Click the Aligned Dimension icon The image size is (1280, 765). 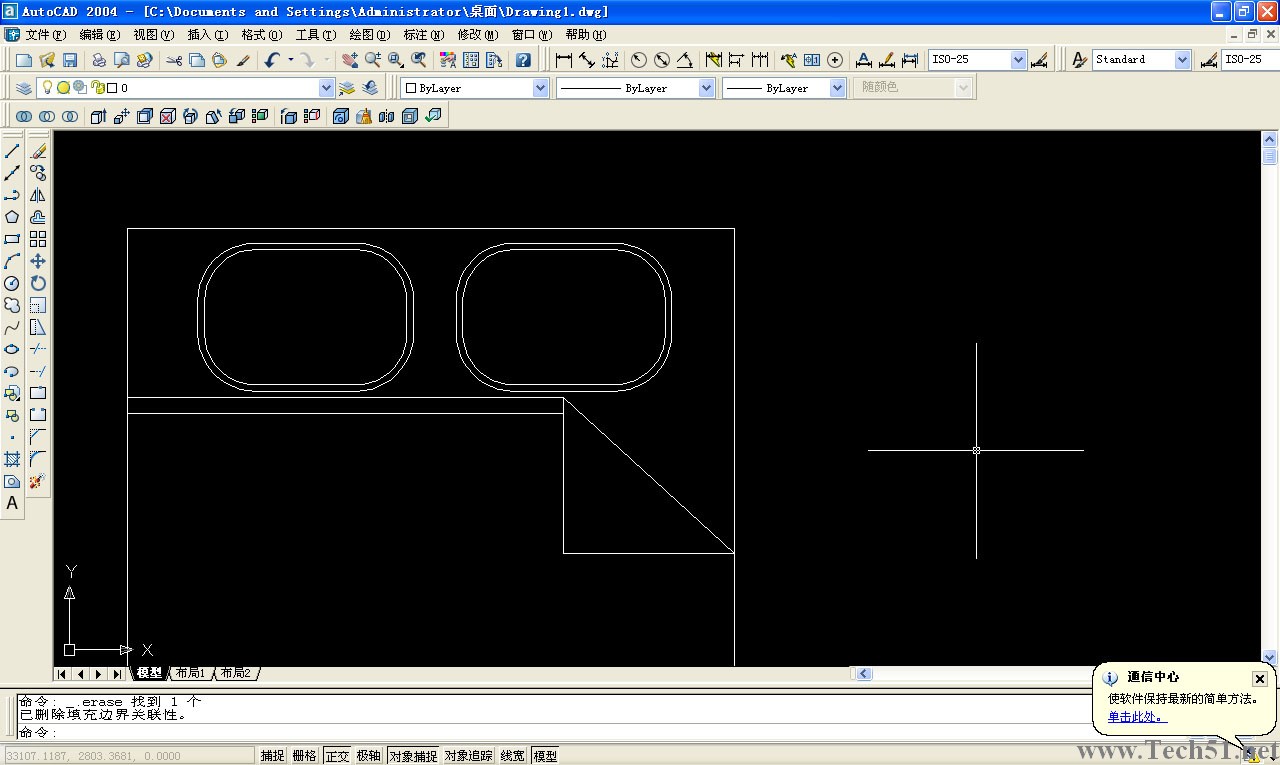[587, 60]
